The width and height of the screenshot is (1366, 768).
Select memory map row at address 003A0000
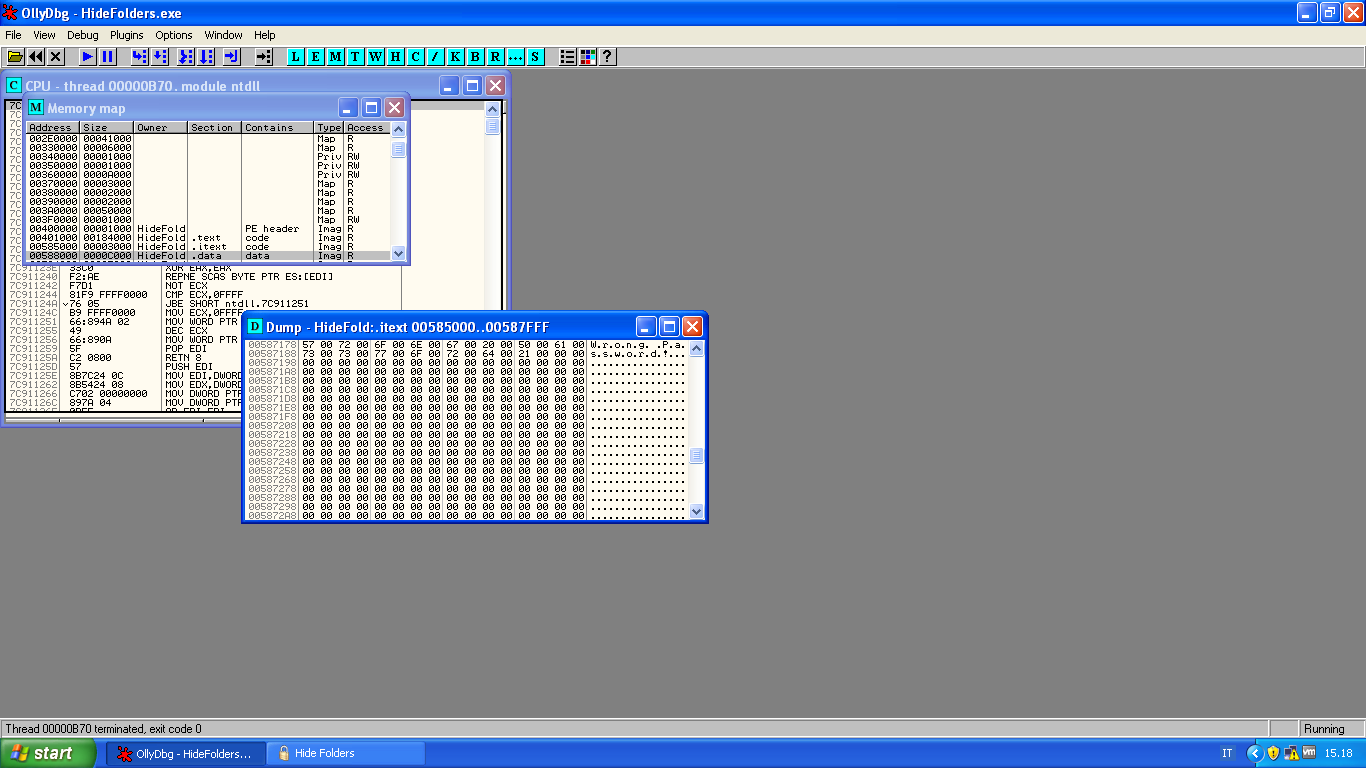pos(207,211)
